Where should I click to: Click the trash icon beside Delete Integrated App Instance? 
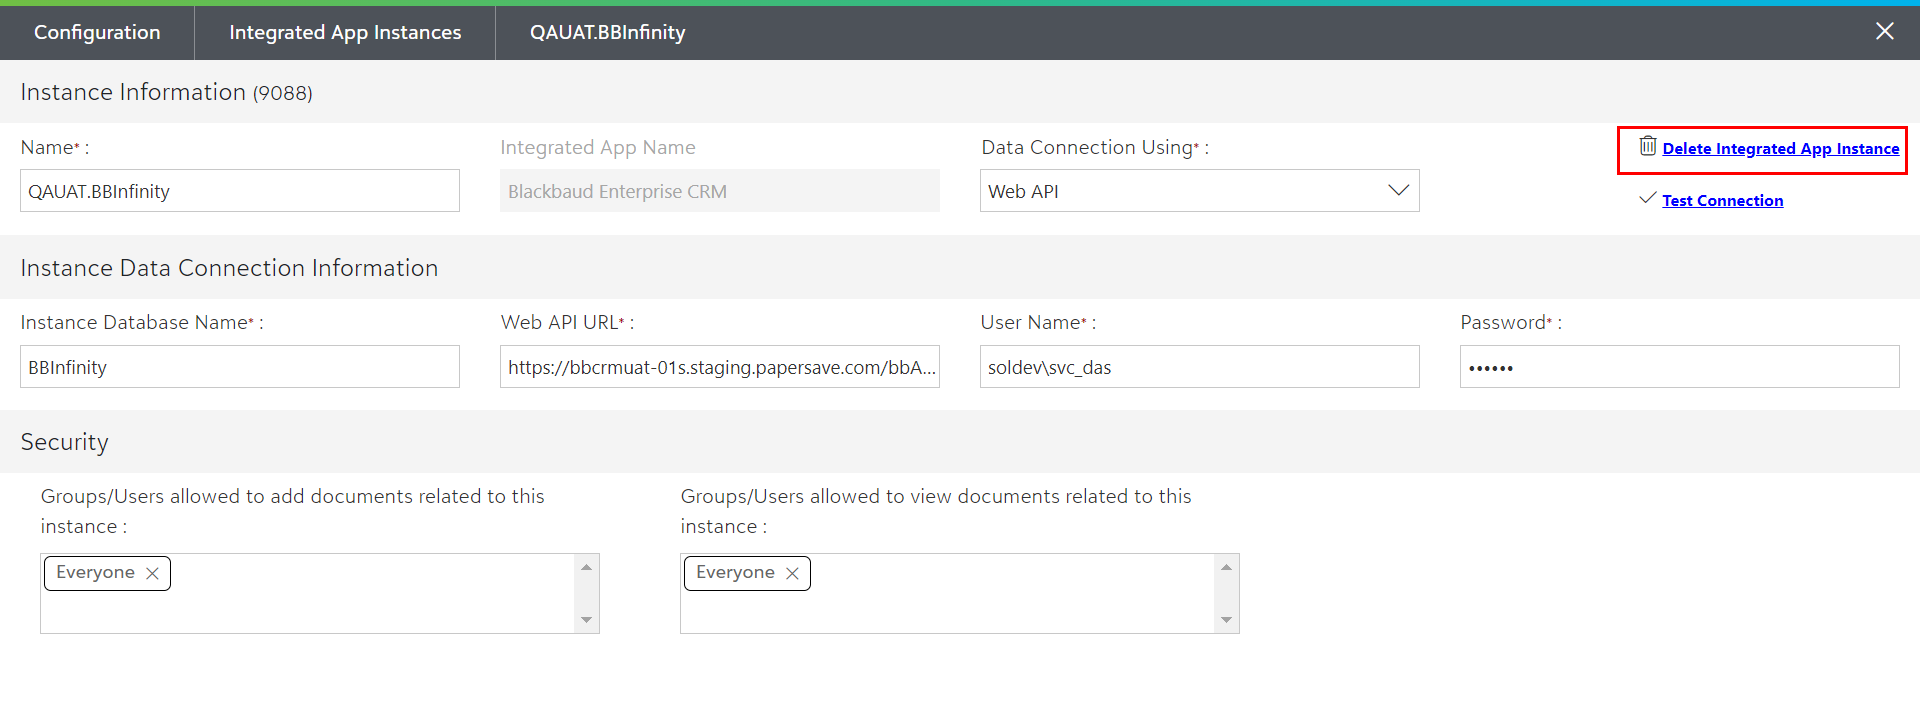pyautogui.click(x=1647, y=146)
